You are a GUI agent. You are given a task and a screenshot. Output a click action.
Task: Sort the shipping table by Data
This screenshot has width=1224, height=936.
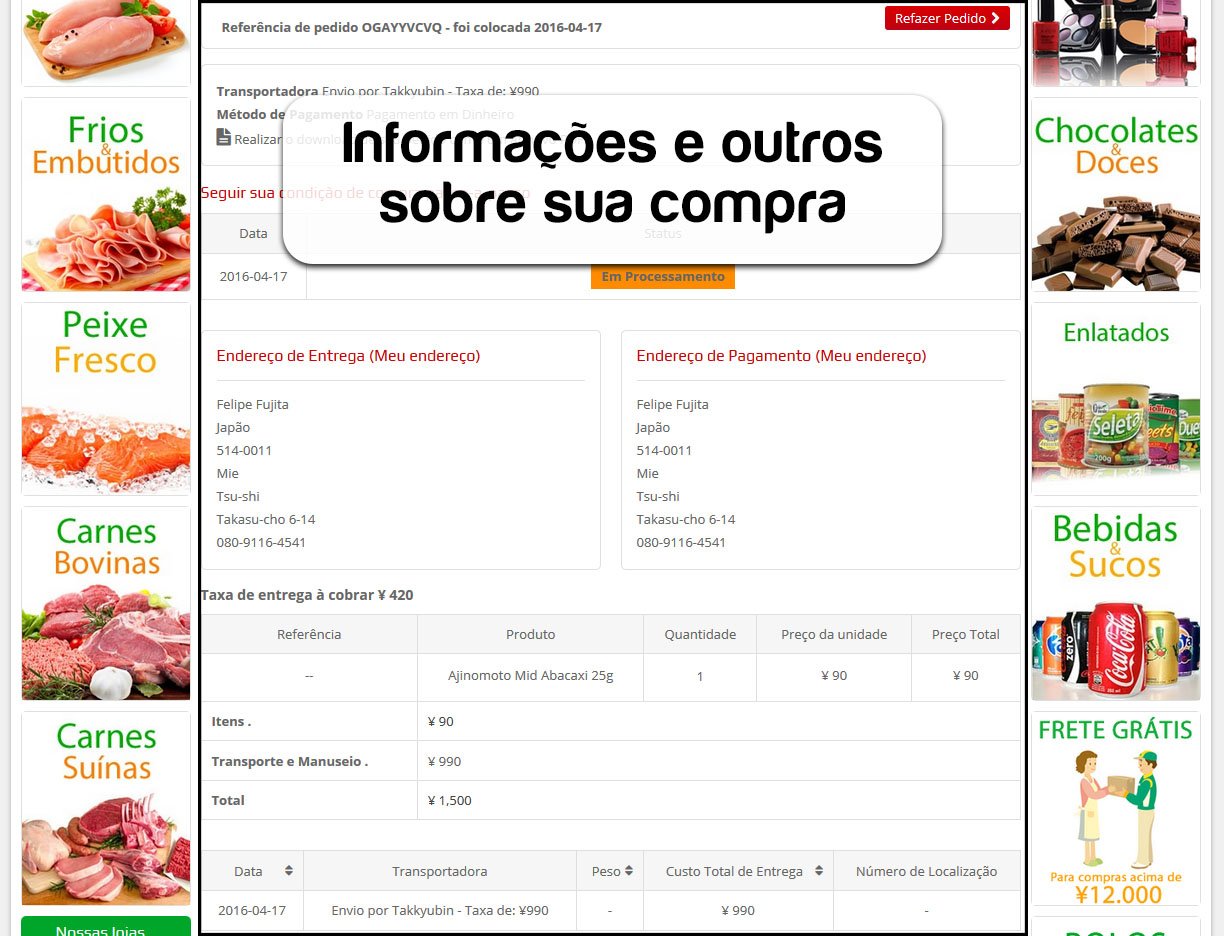[x=289, y=871]
